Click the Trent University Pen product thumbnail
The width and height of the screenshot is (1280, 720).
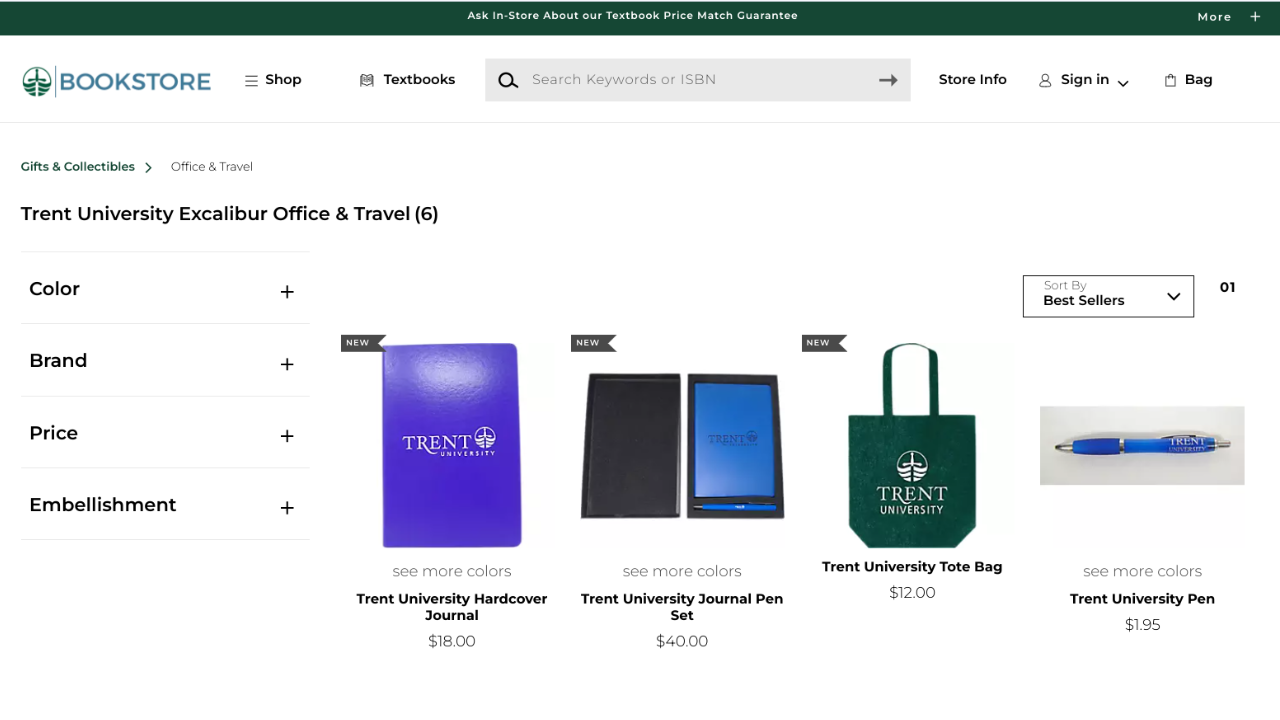point(1142,445)
